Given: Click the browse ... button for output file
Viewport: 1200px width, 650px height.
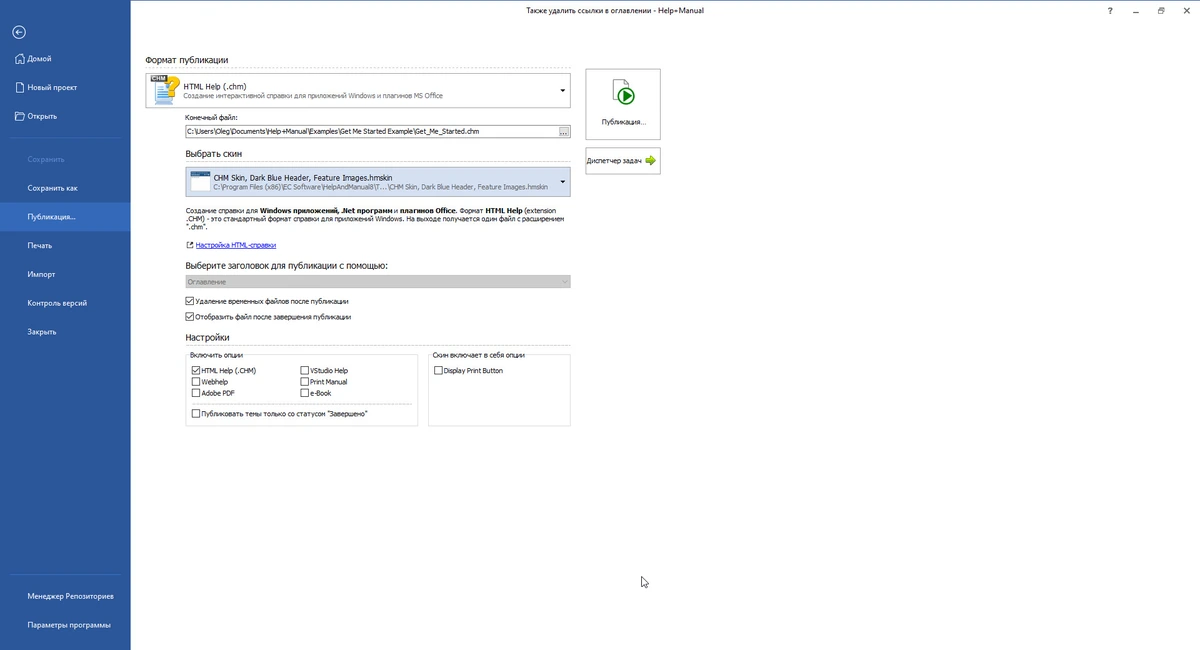Looking at the screenshot, I should [564, 132].
